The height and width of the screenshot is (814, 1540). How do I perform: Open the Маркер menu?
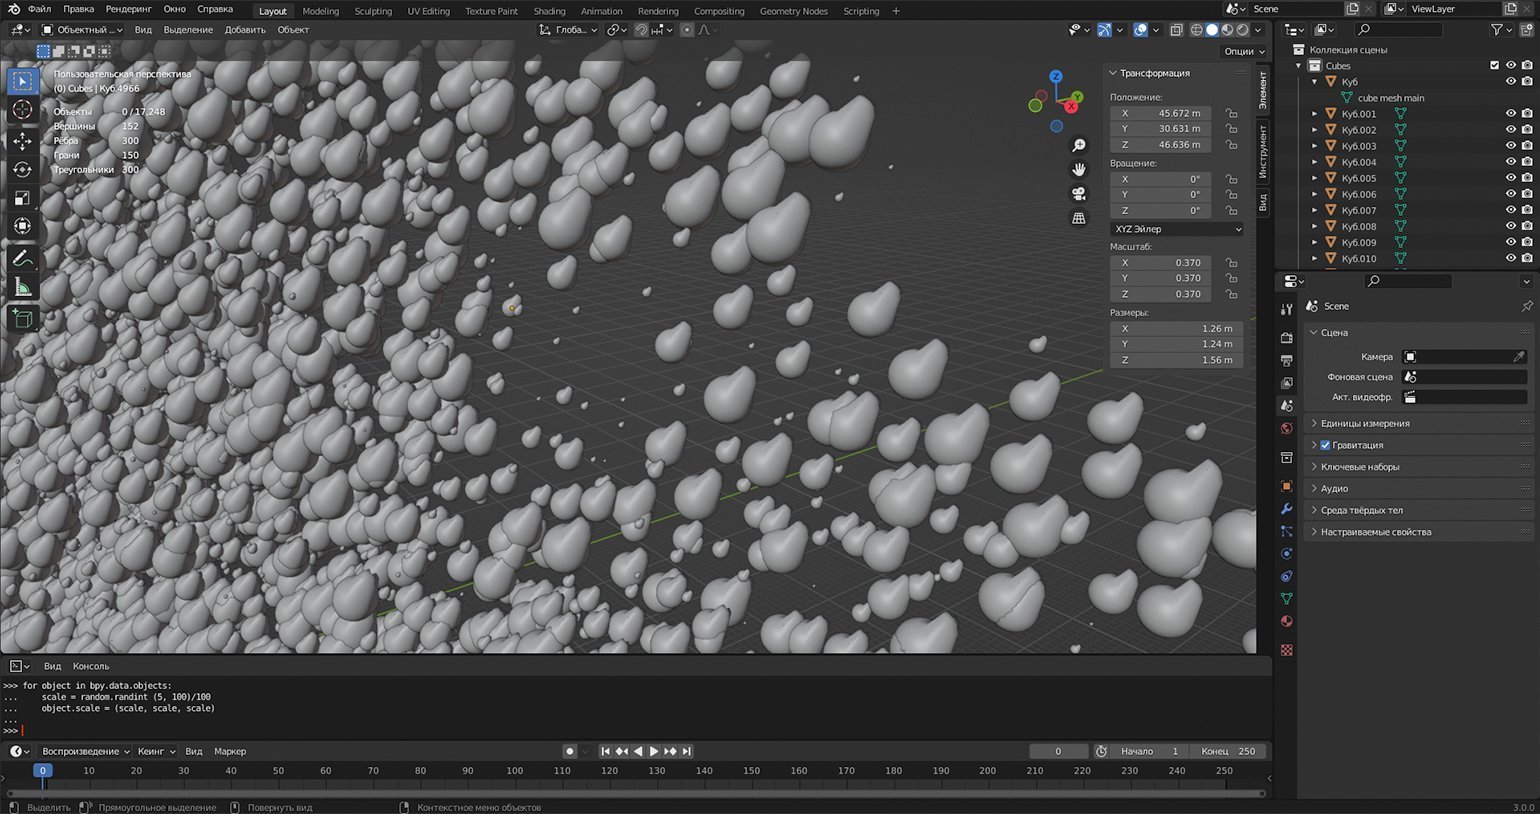pyautogui.click(x=230, y=751)
